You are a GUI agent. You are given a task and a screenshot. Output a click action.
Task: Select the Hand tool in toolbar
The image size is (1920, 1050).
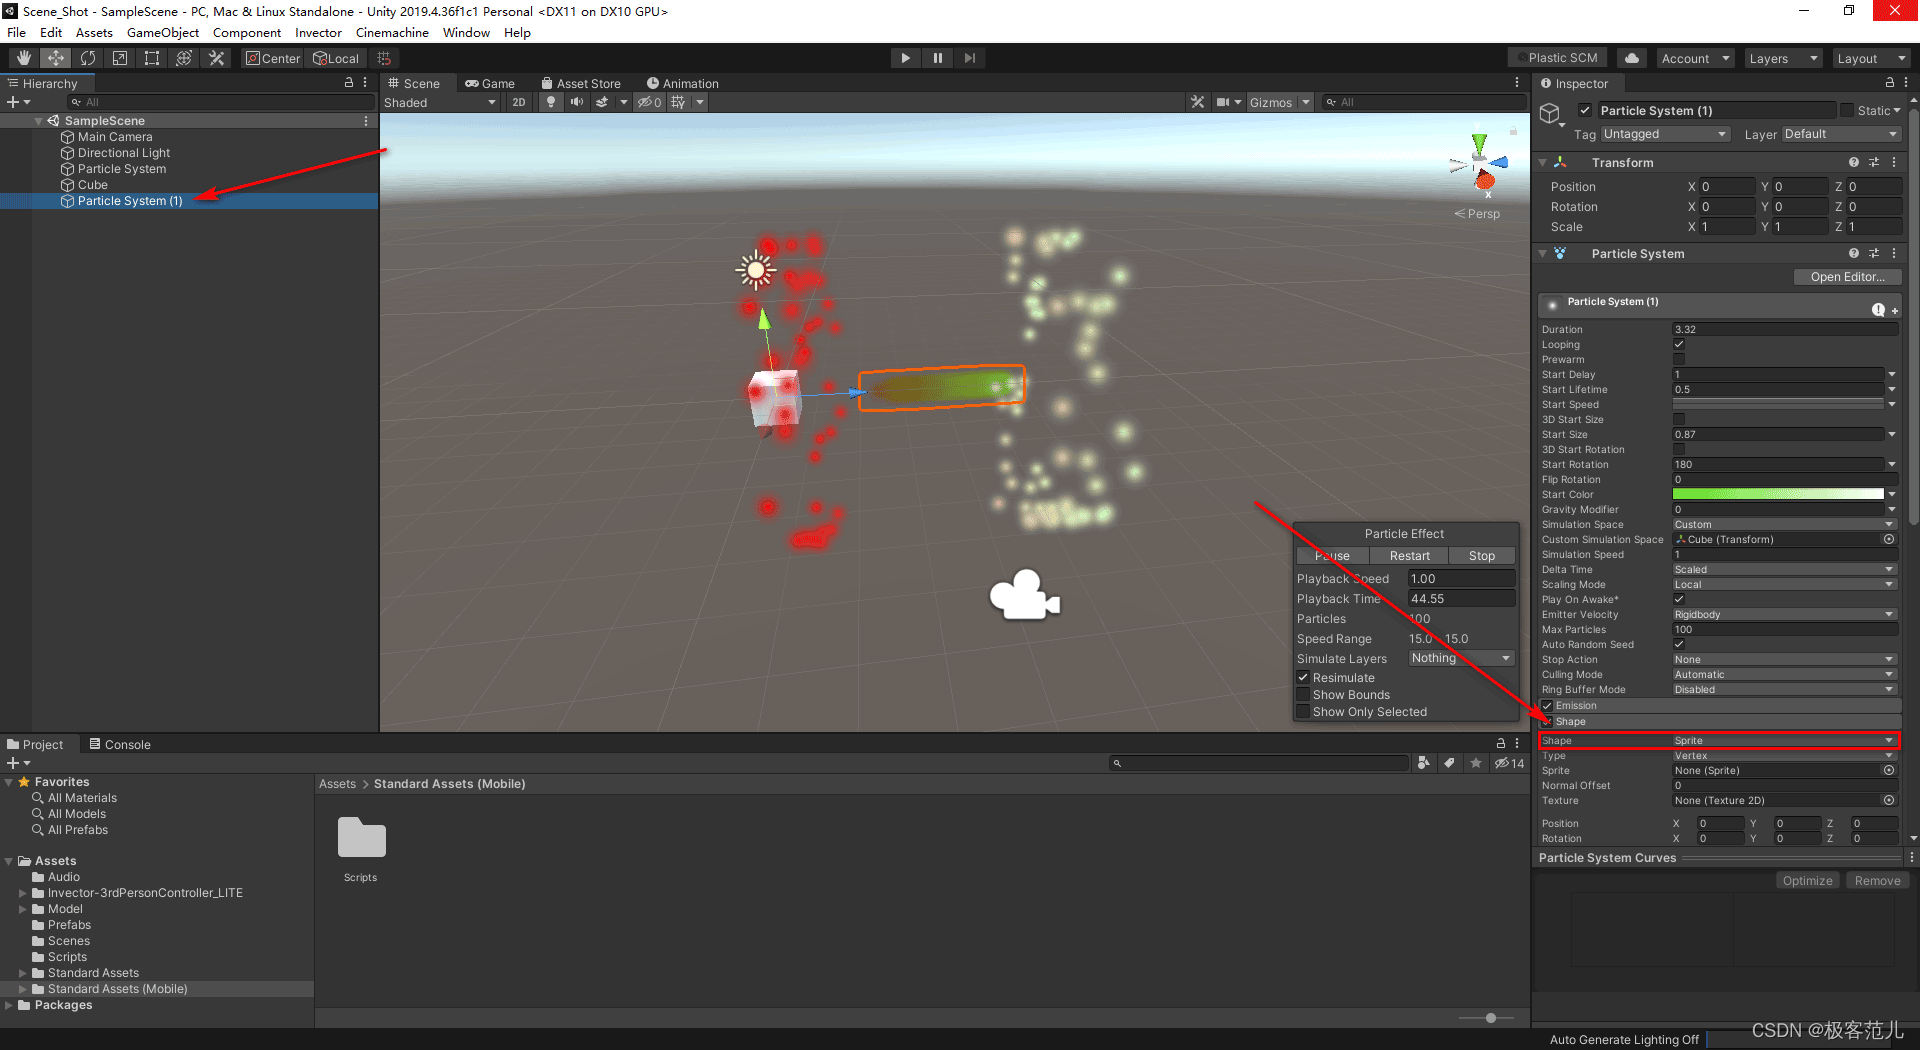(24, 58)
